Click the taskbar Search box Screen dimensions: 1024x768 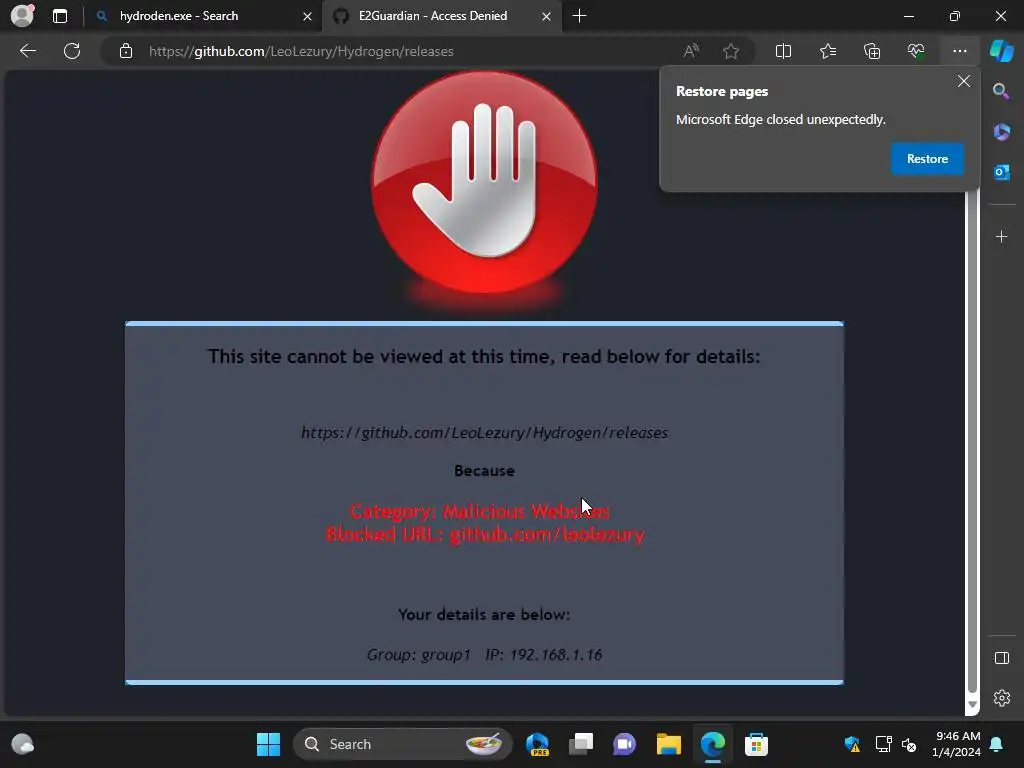403,744
